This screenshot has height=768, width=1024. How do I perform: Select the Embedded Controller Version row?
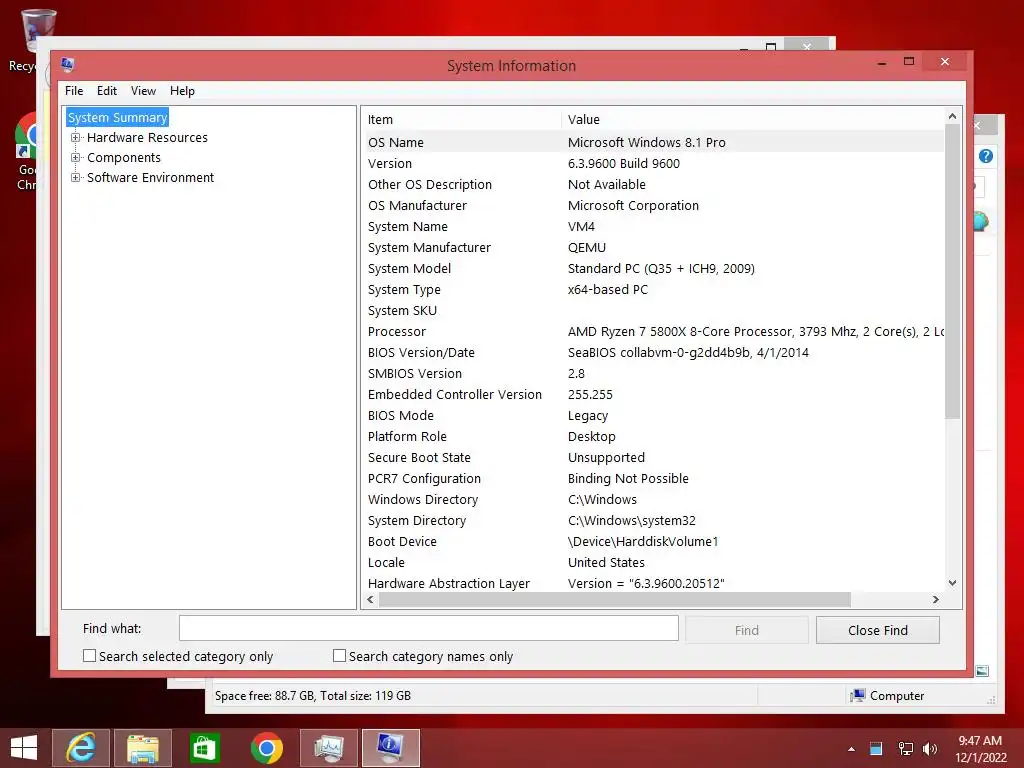pos(653,394)
